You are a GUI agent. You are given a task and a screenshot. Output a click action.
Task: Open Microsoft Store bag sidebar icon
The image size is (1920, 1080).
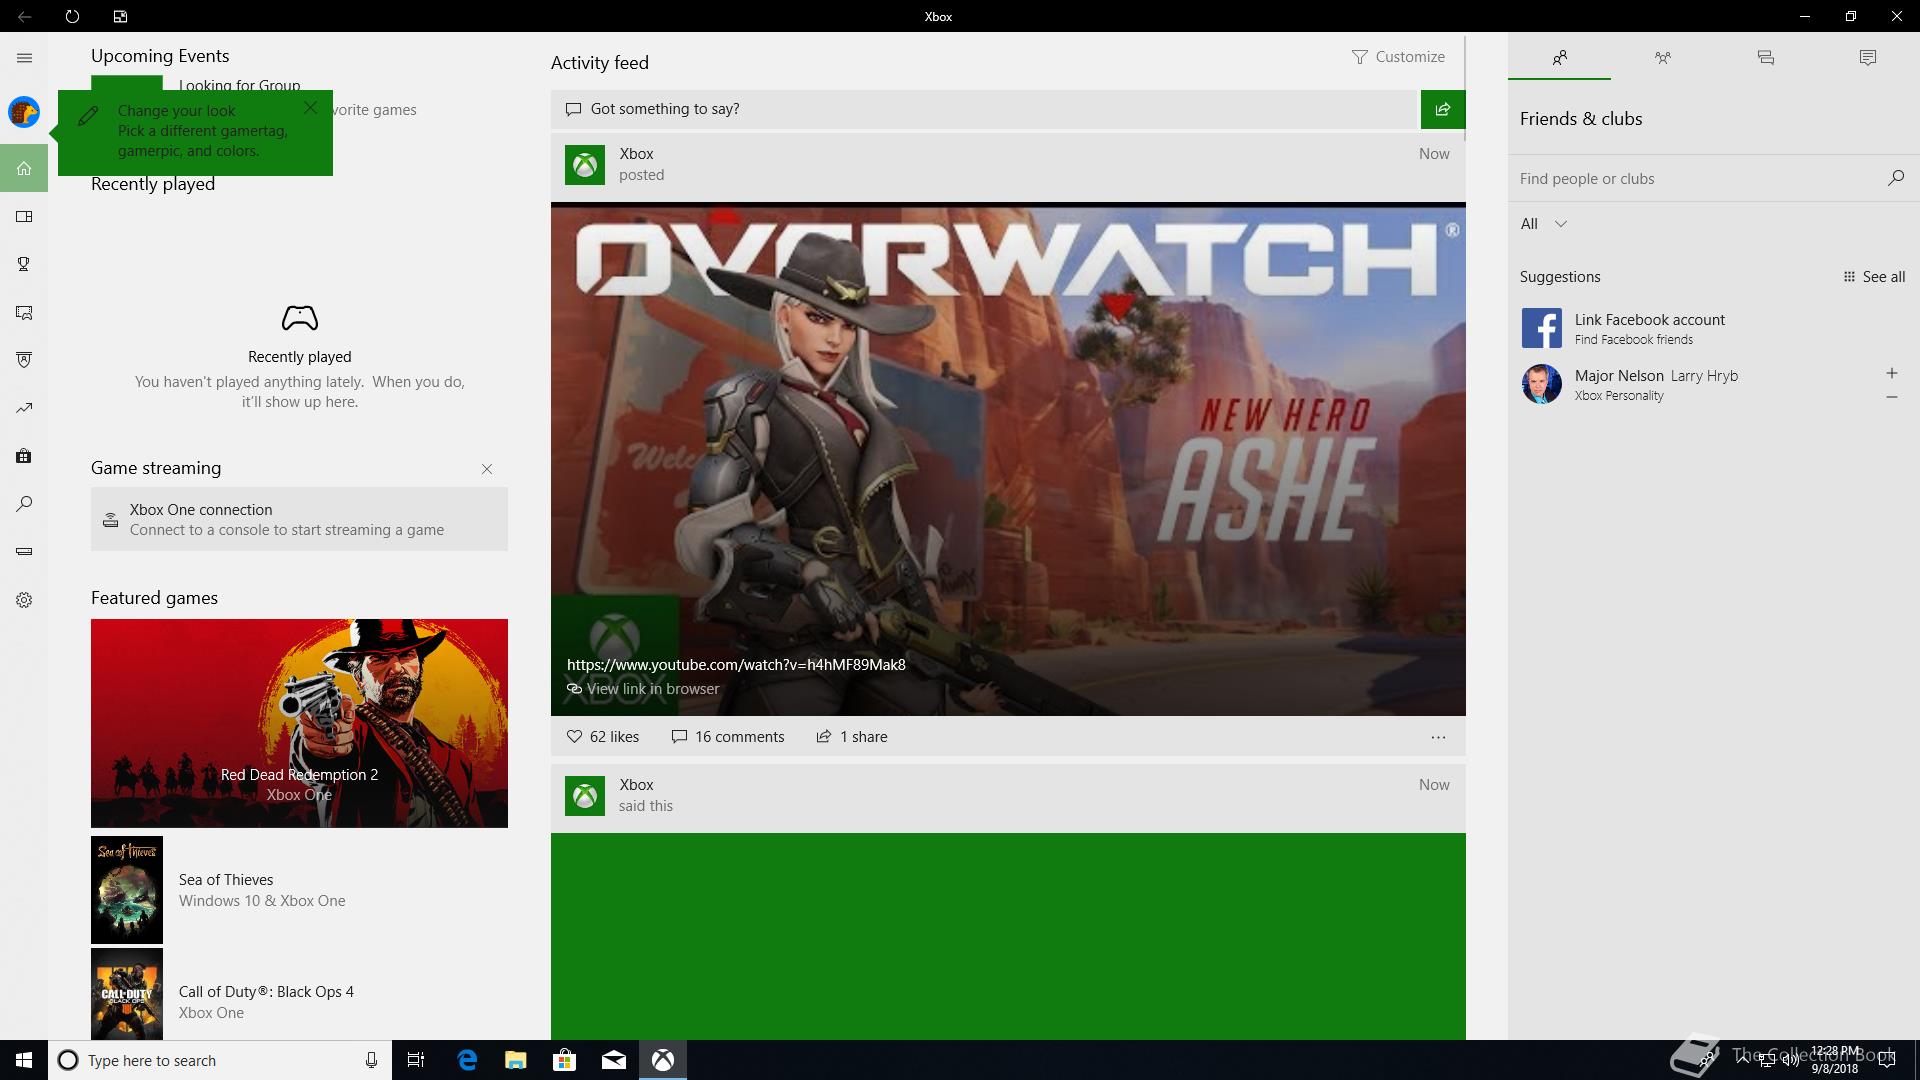coord(24,456)
